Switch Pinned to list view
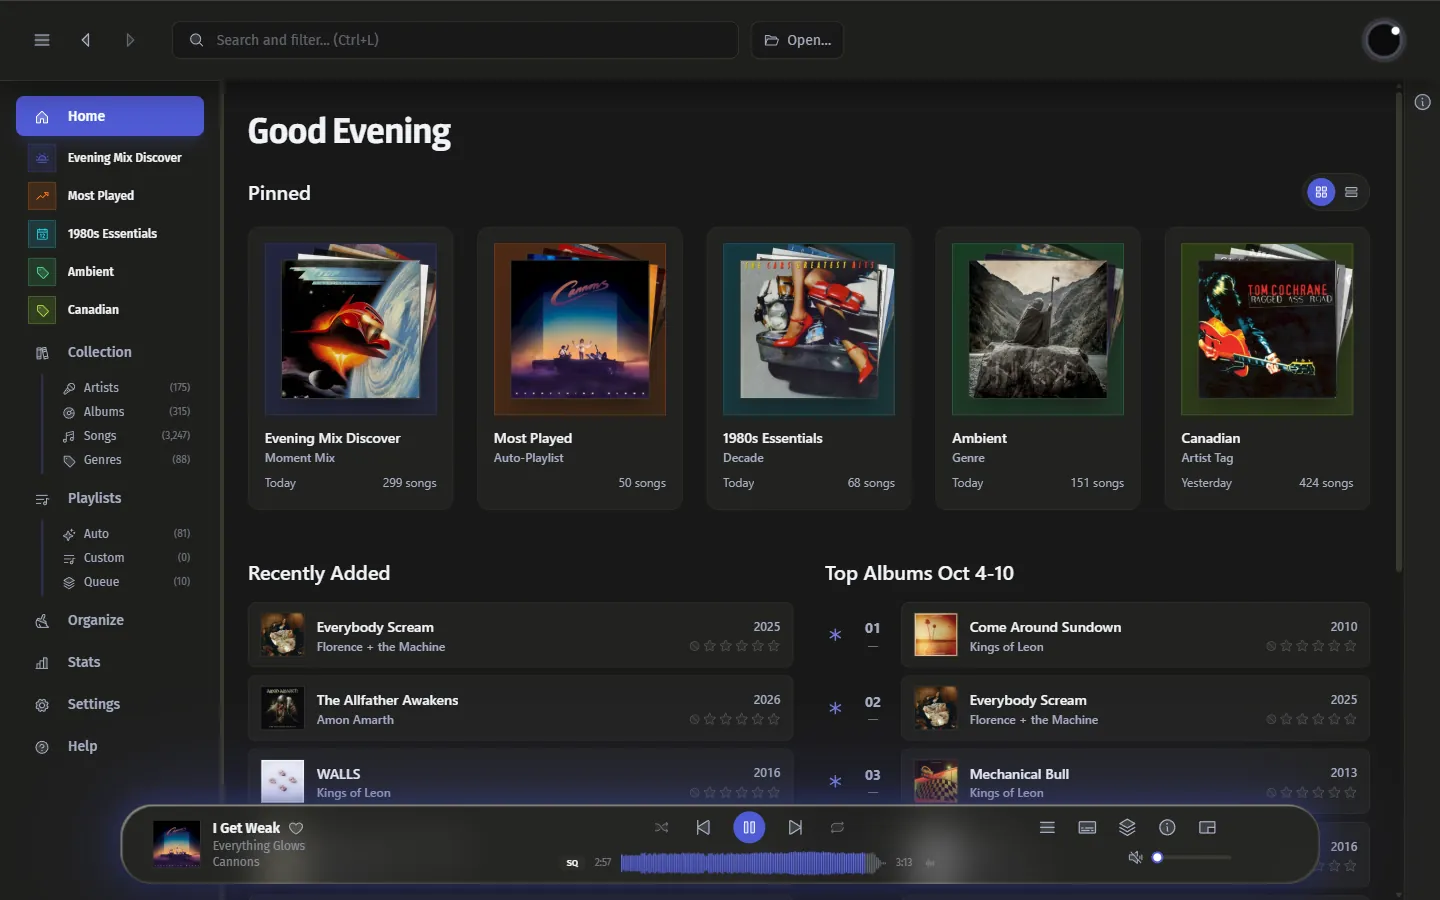 point(1351,192)
